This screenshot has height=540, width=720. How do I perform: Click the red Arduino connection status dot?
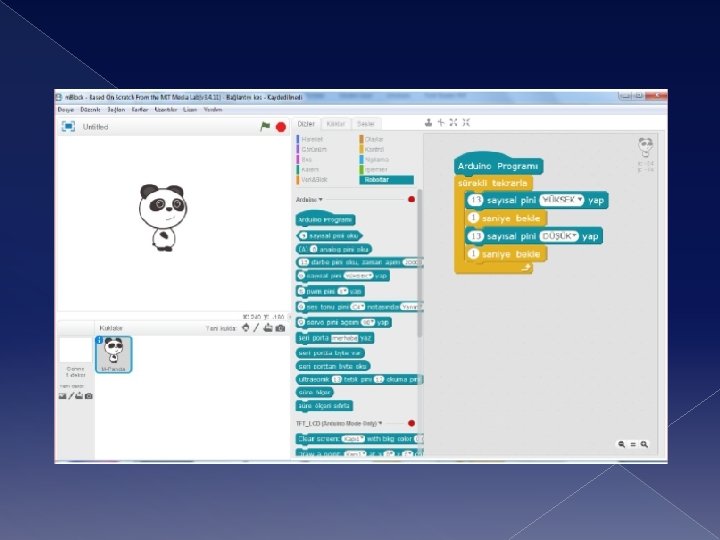(x=411, y=199)
